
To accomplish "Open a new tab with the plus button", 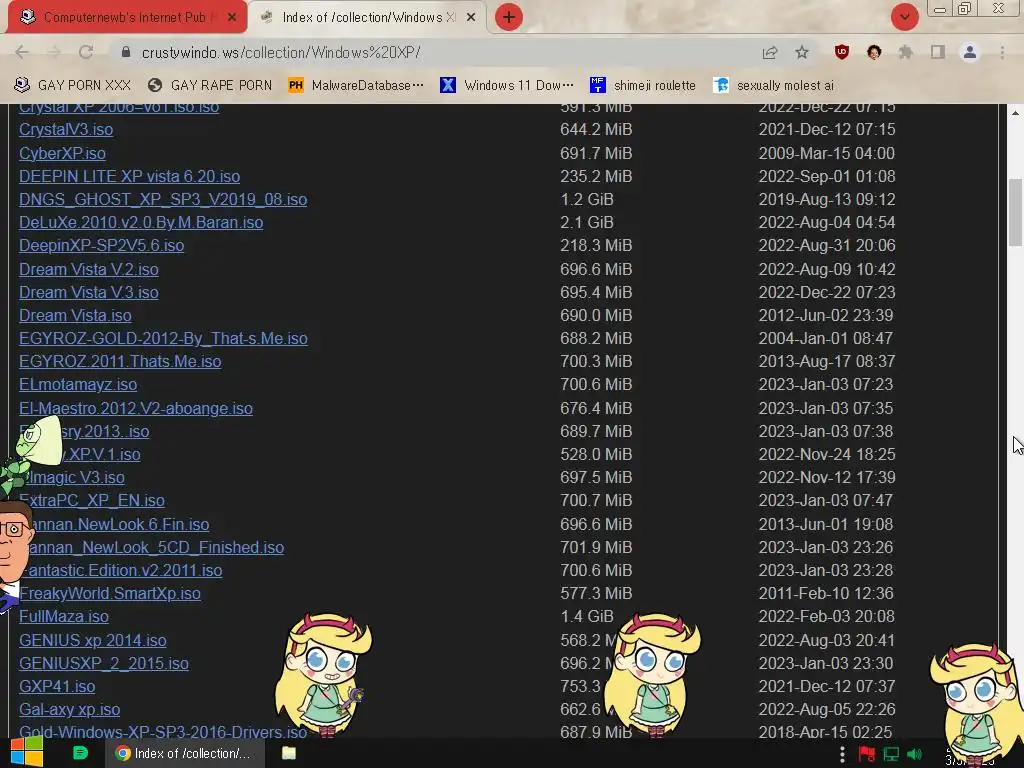I will tap(509, 17).
